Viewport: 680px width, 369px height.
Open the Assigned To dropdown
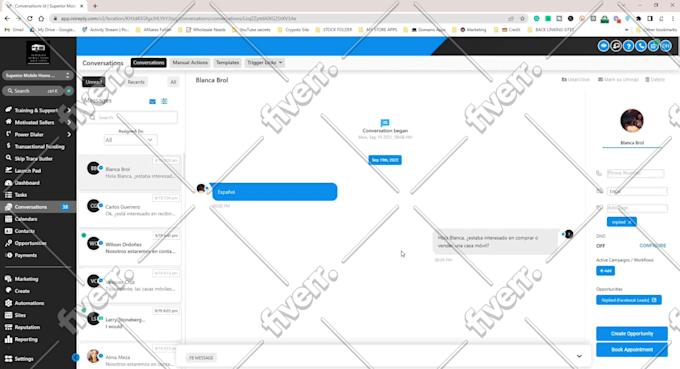click(130, 140)
